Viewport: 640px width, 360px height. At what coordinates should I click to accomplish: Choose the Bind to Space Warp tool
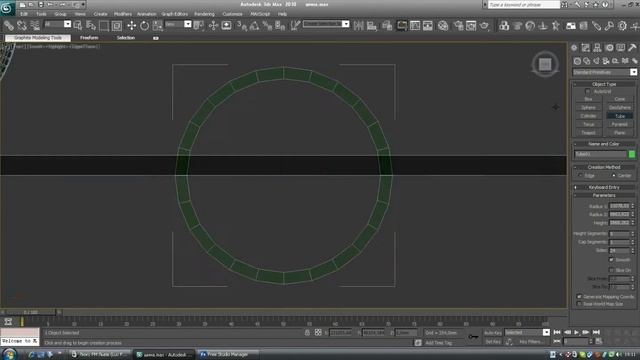35,26
